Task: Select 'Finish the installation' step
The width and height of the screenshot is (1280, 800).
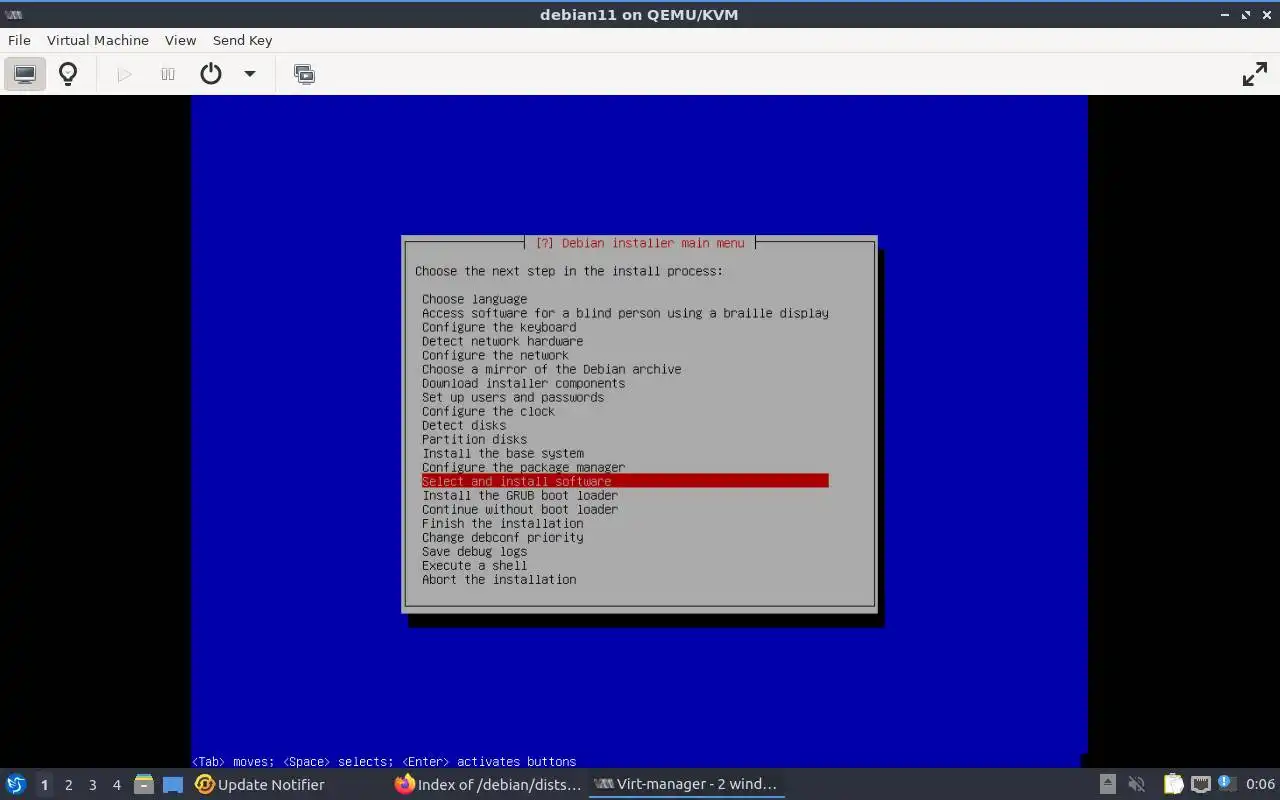Action: tap(502, 523)
